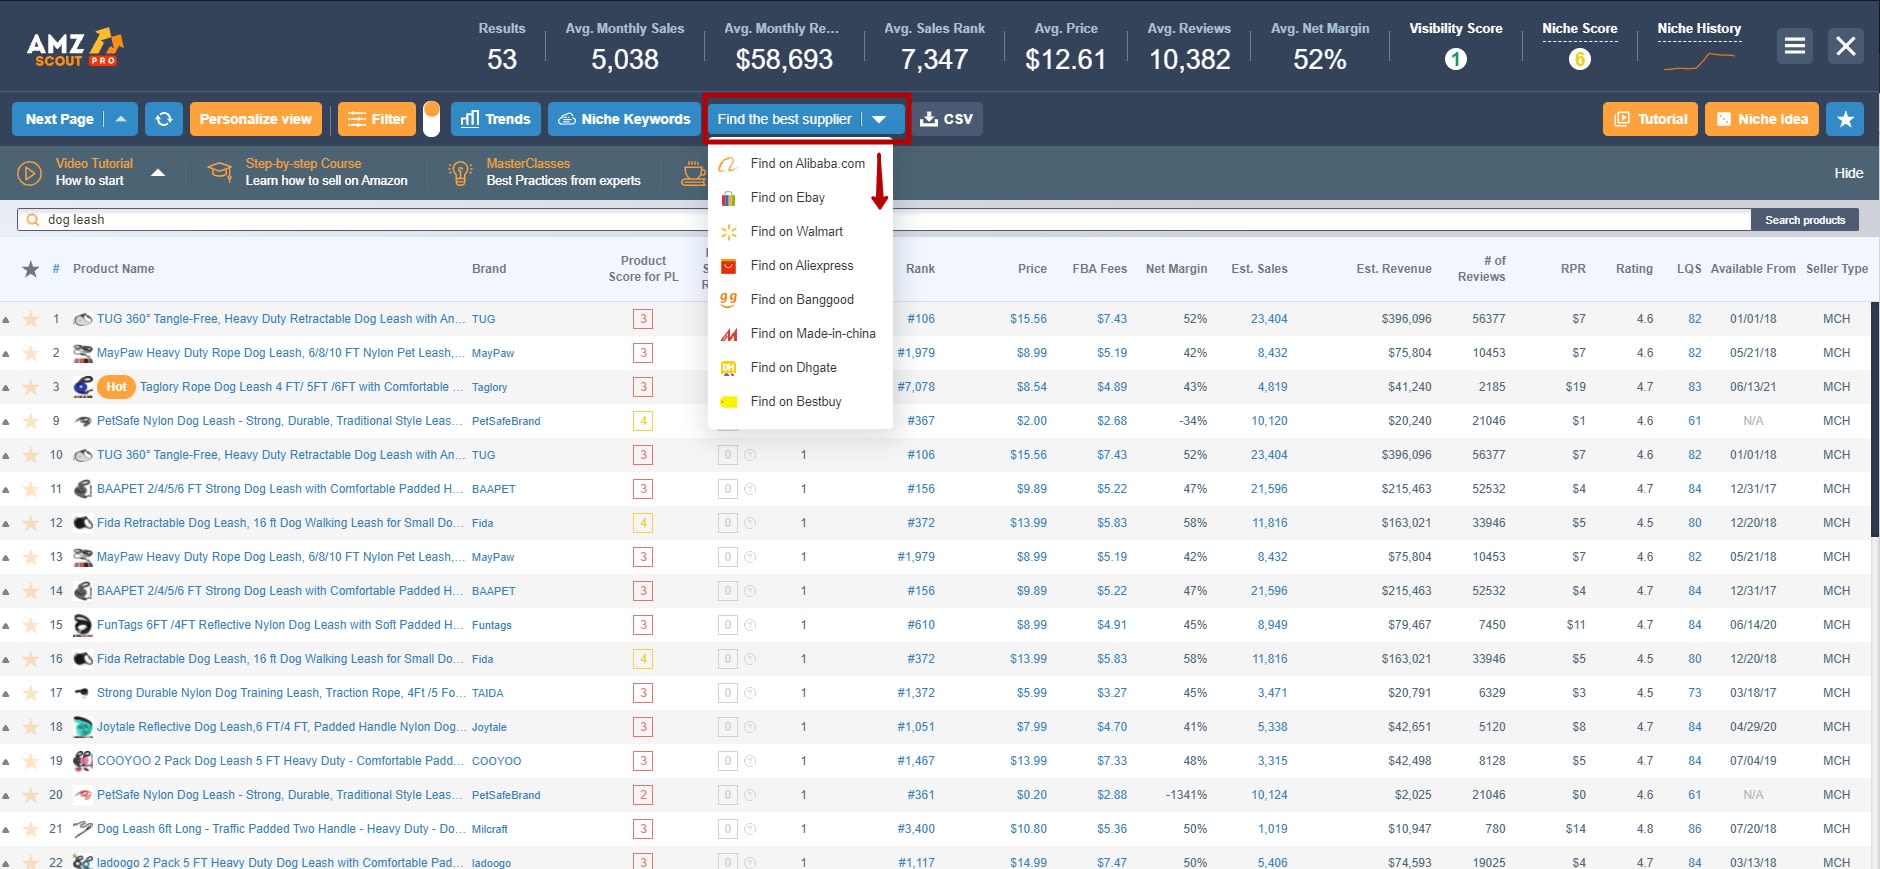Click the MasterClasses lightbulb icon

[x=460, y=172]
